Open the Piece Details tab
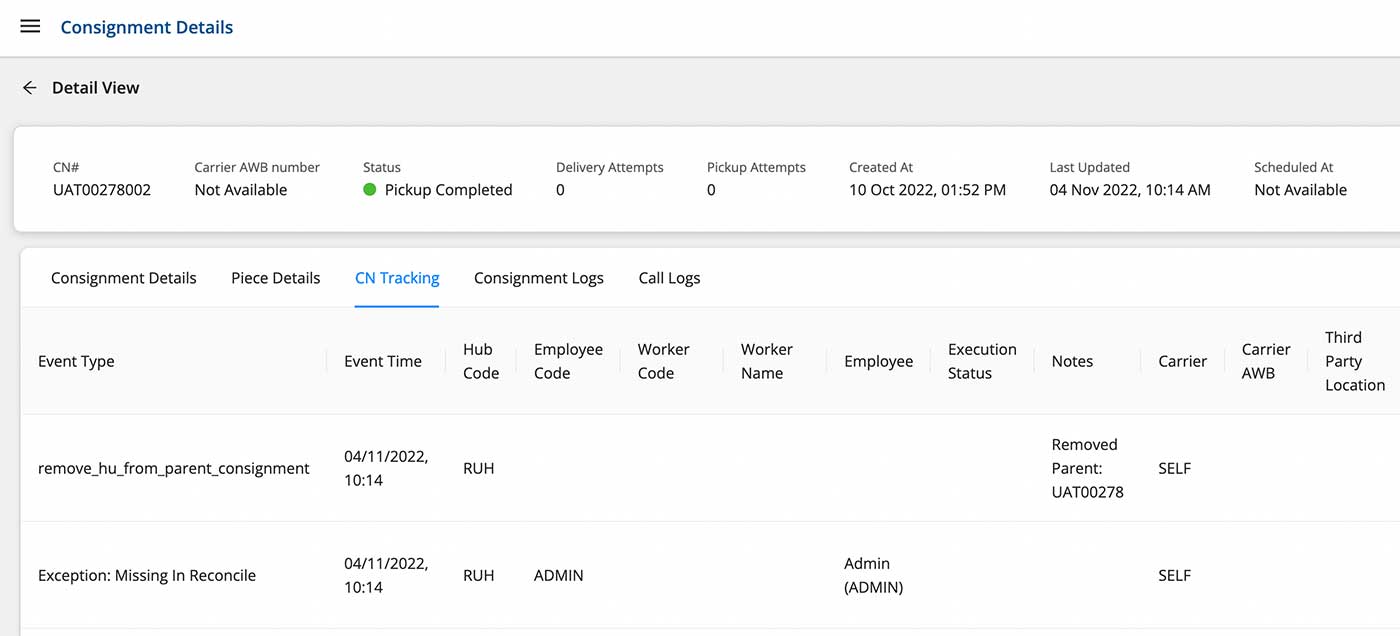 pyautogui.click(x=276, y=278)
